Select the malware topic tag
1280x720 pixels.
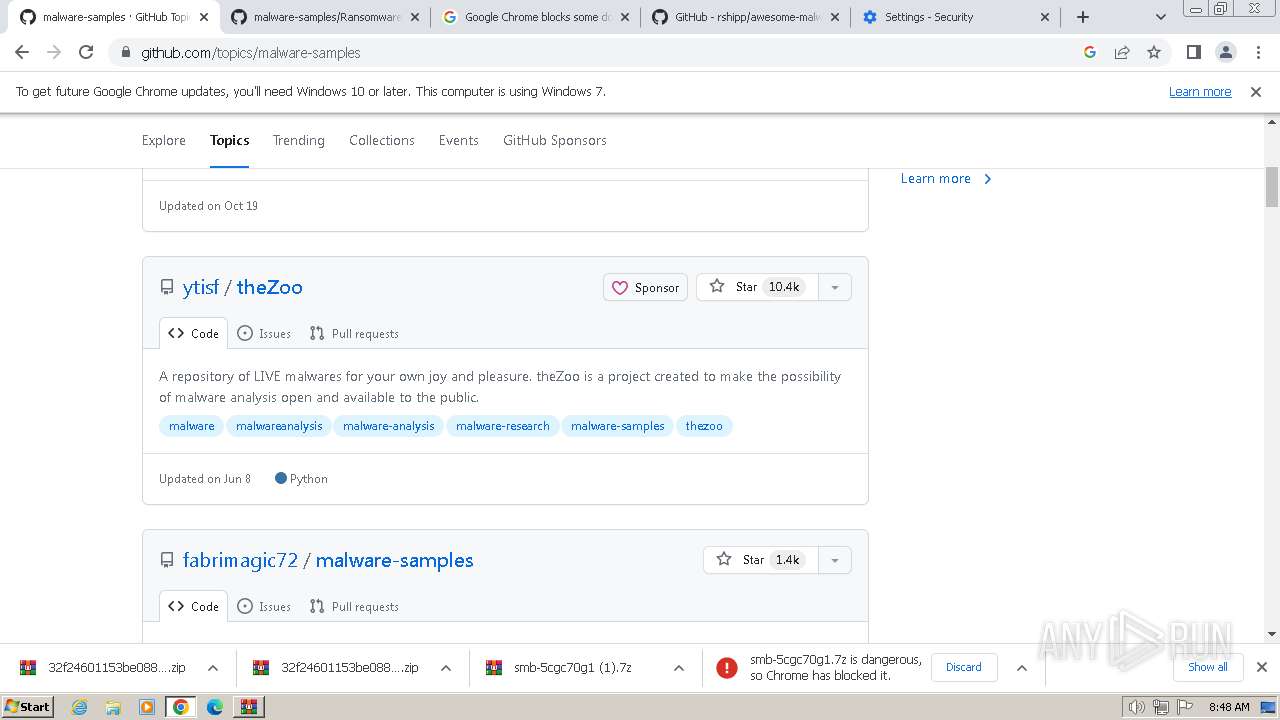192,426
